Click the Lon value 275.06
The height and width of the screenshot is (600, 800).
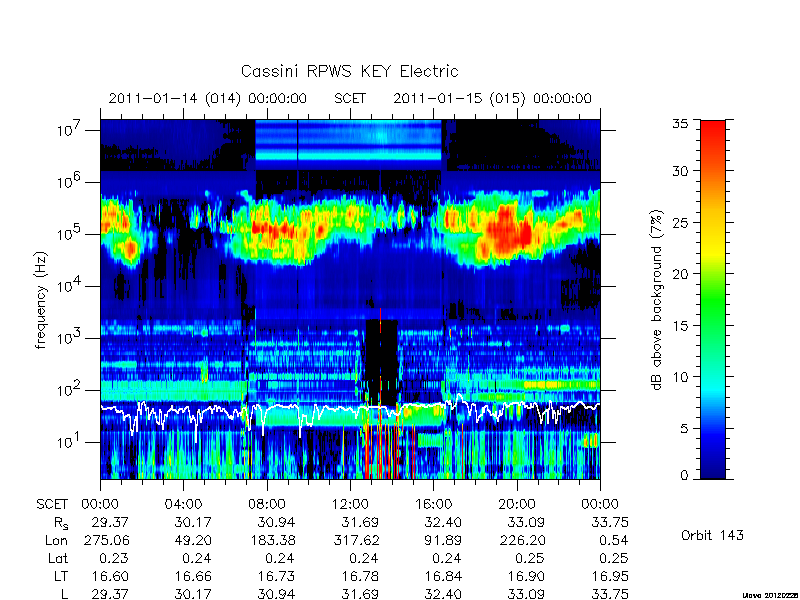(107, 540)
